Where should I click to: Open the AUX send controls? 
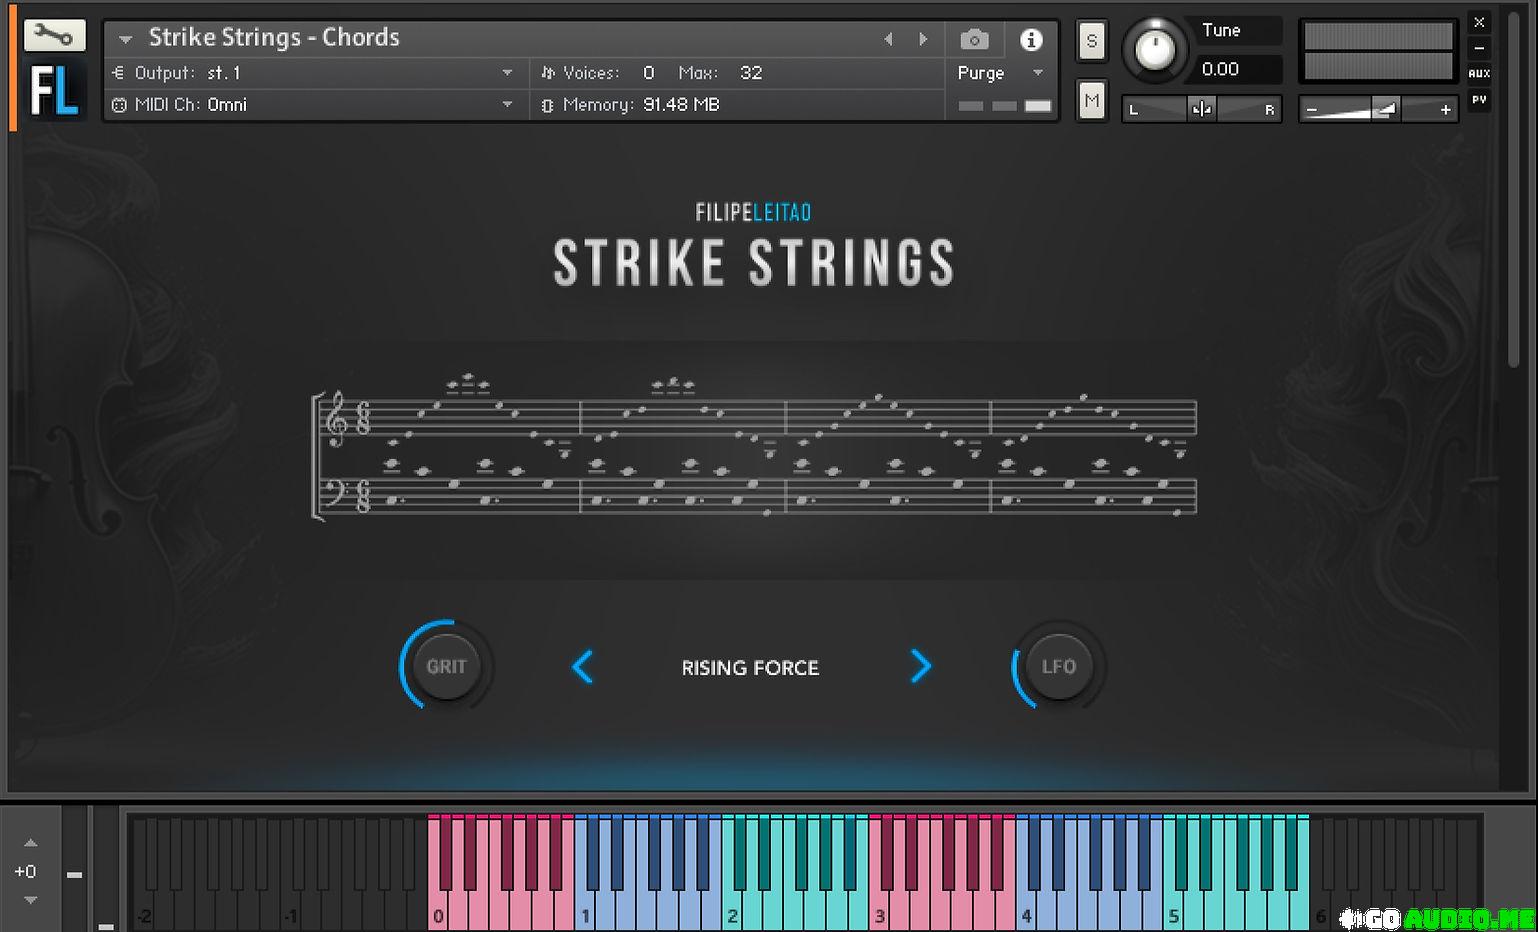1479,71
